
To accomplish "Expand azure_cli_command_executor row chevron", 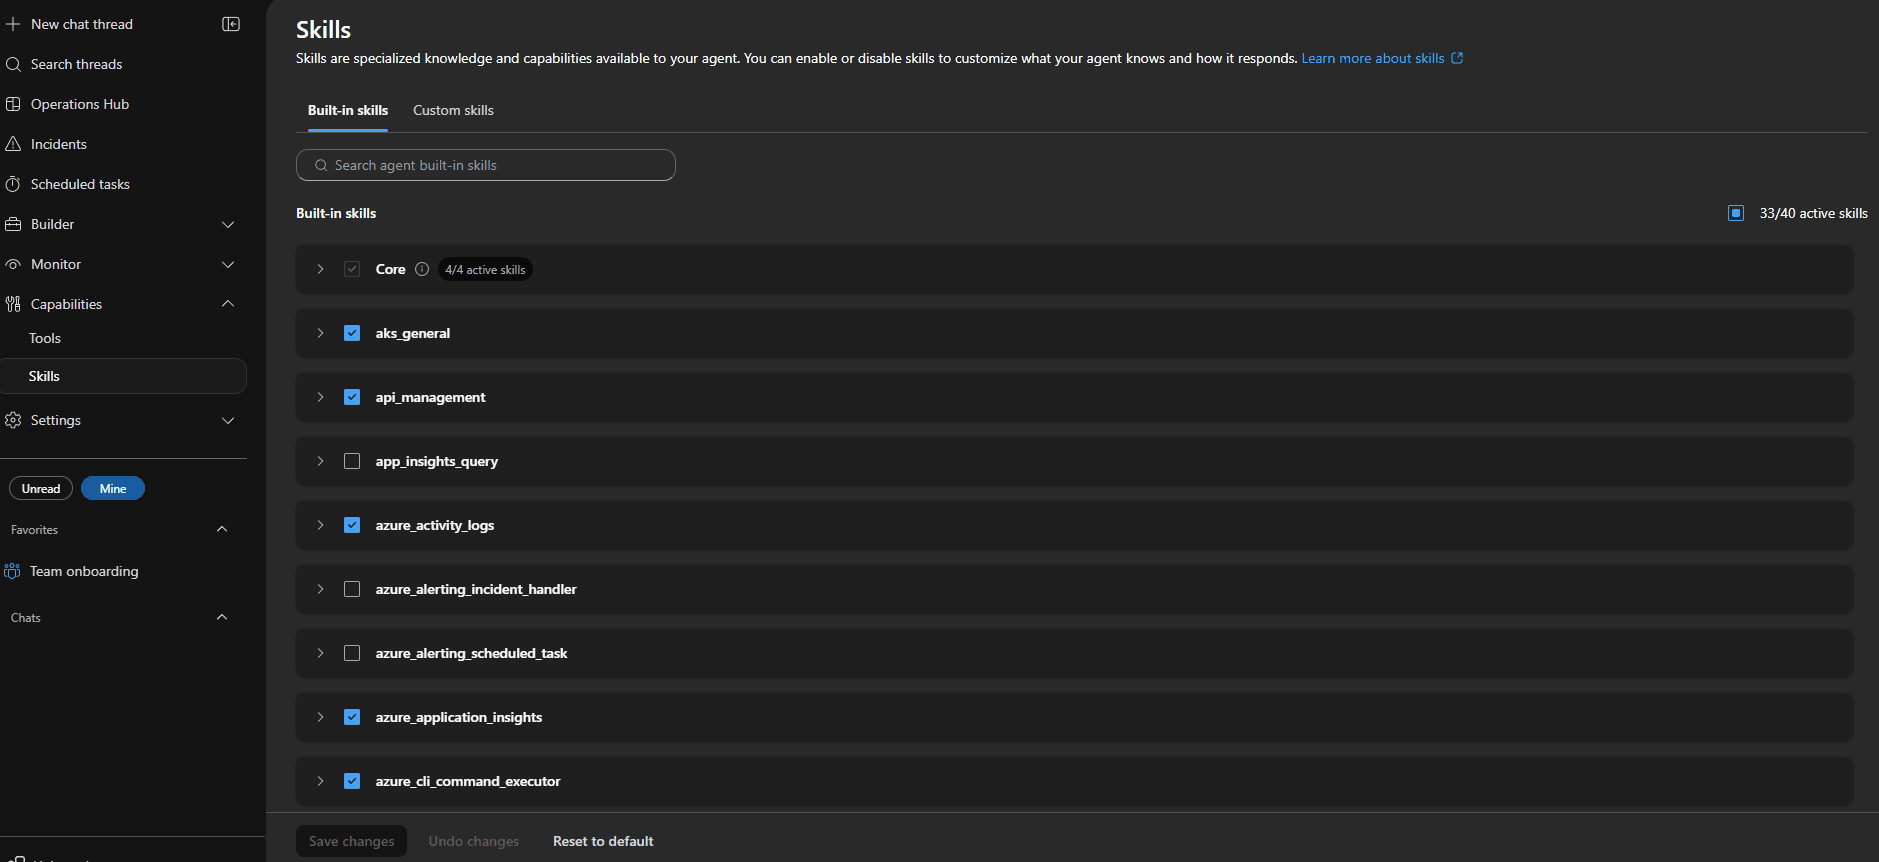I will click(320, 781).
